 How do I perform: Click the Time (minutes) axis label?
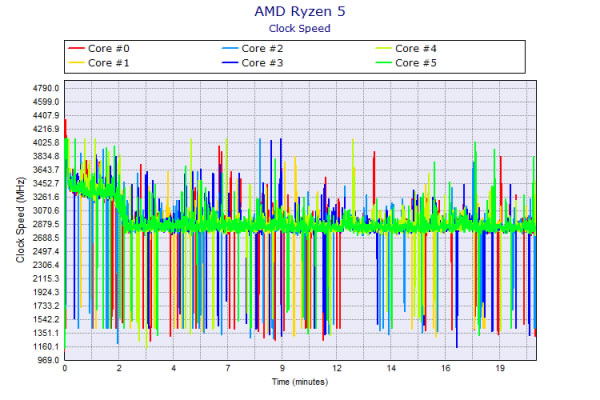pyautogui.click(x=300, y=382)
